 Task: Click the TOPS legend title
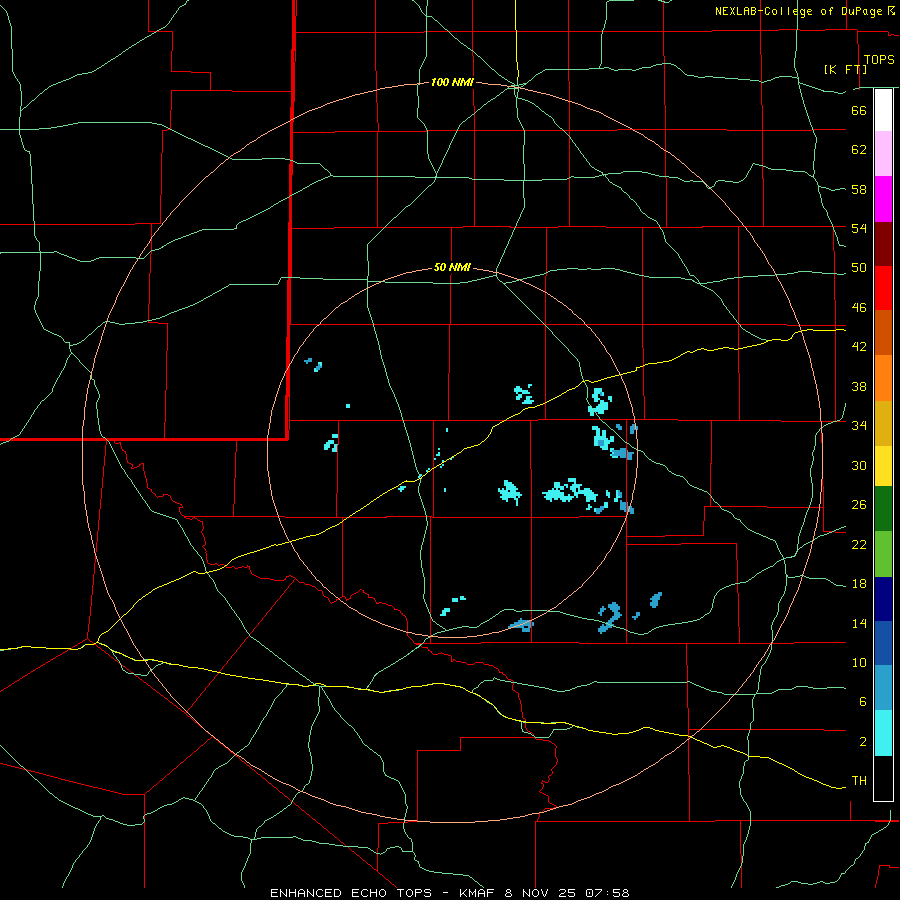(878, 60)
